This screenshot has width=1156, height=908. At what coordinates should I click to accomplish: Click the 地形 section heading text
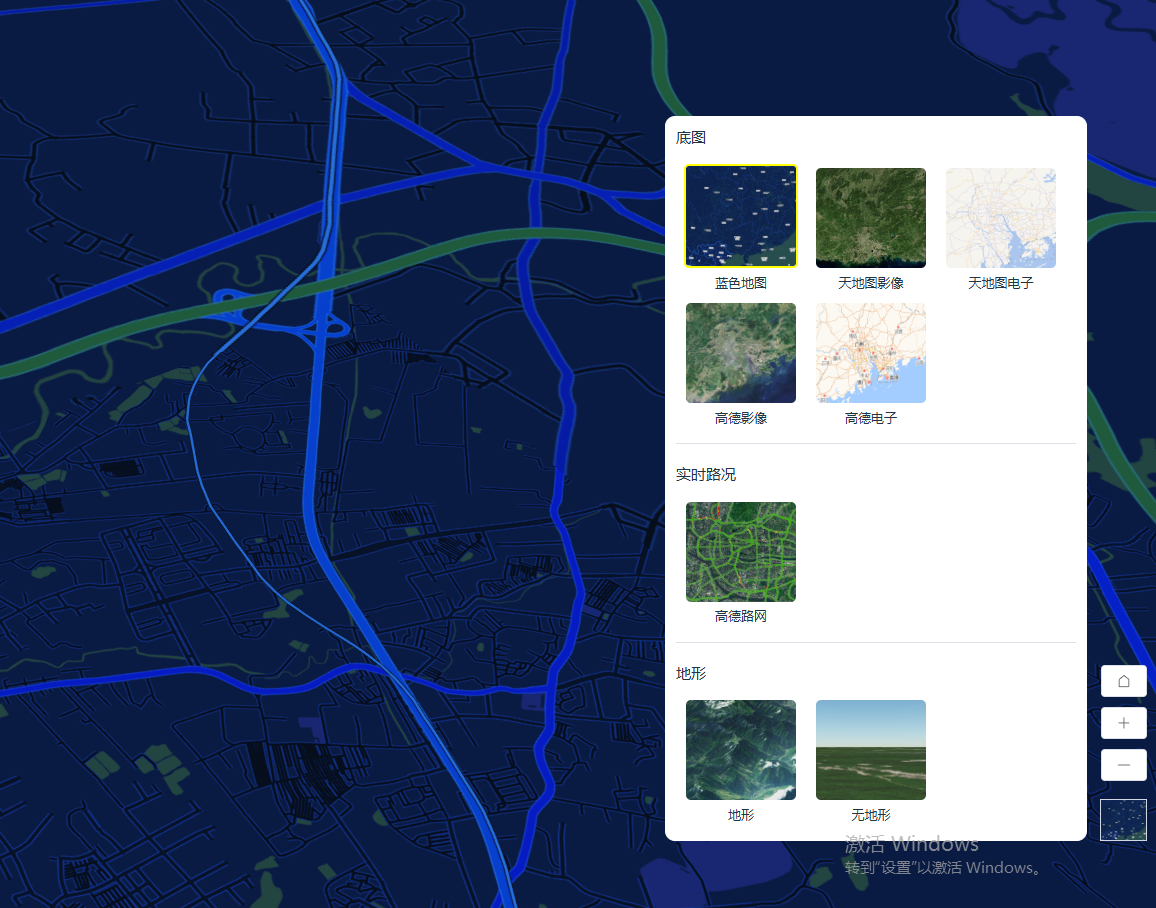coord(691,673)
